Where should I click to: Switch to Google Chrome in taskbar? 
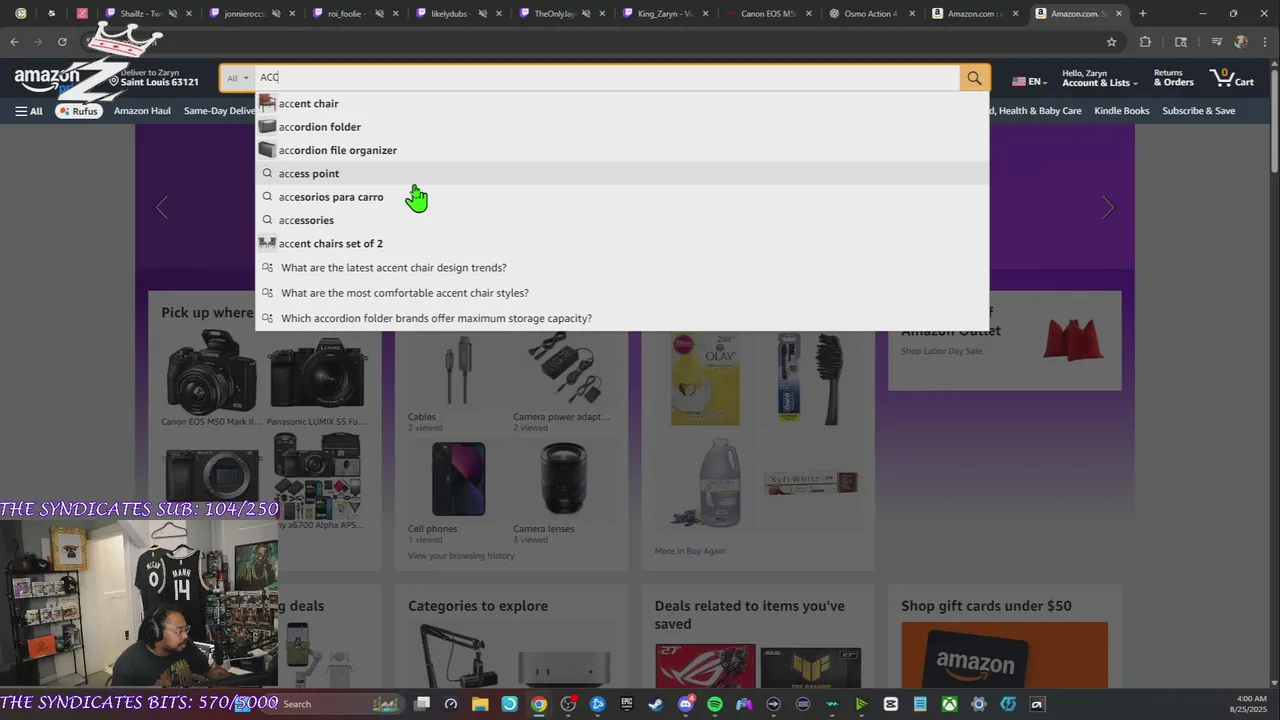[x=539, y=704]
